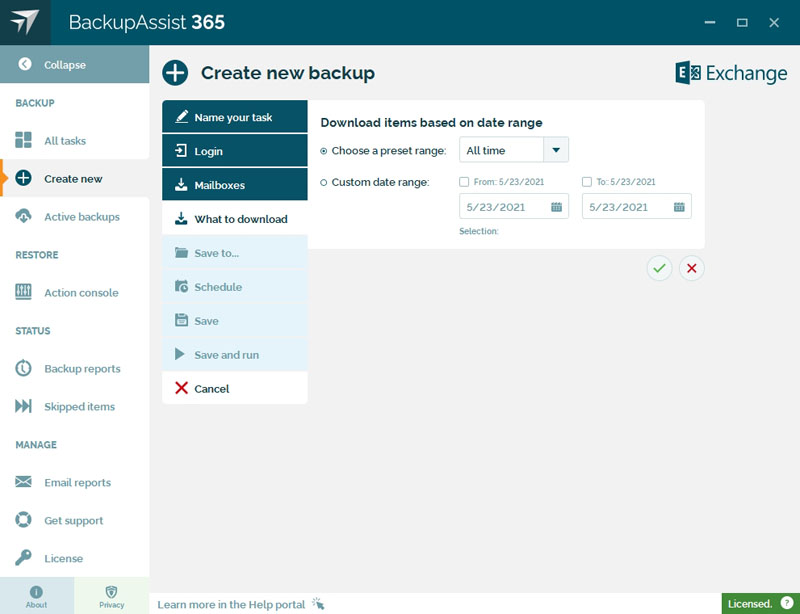Go to the Mailboxes step
The width and height of the screenshot is (800, 614).
[235, 185]
